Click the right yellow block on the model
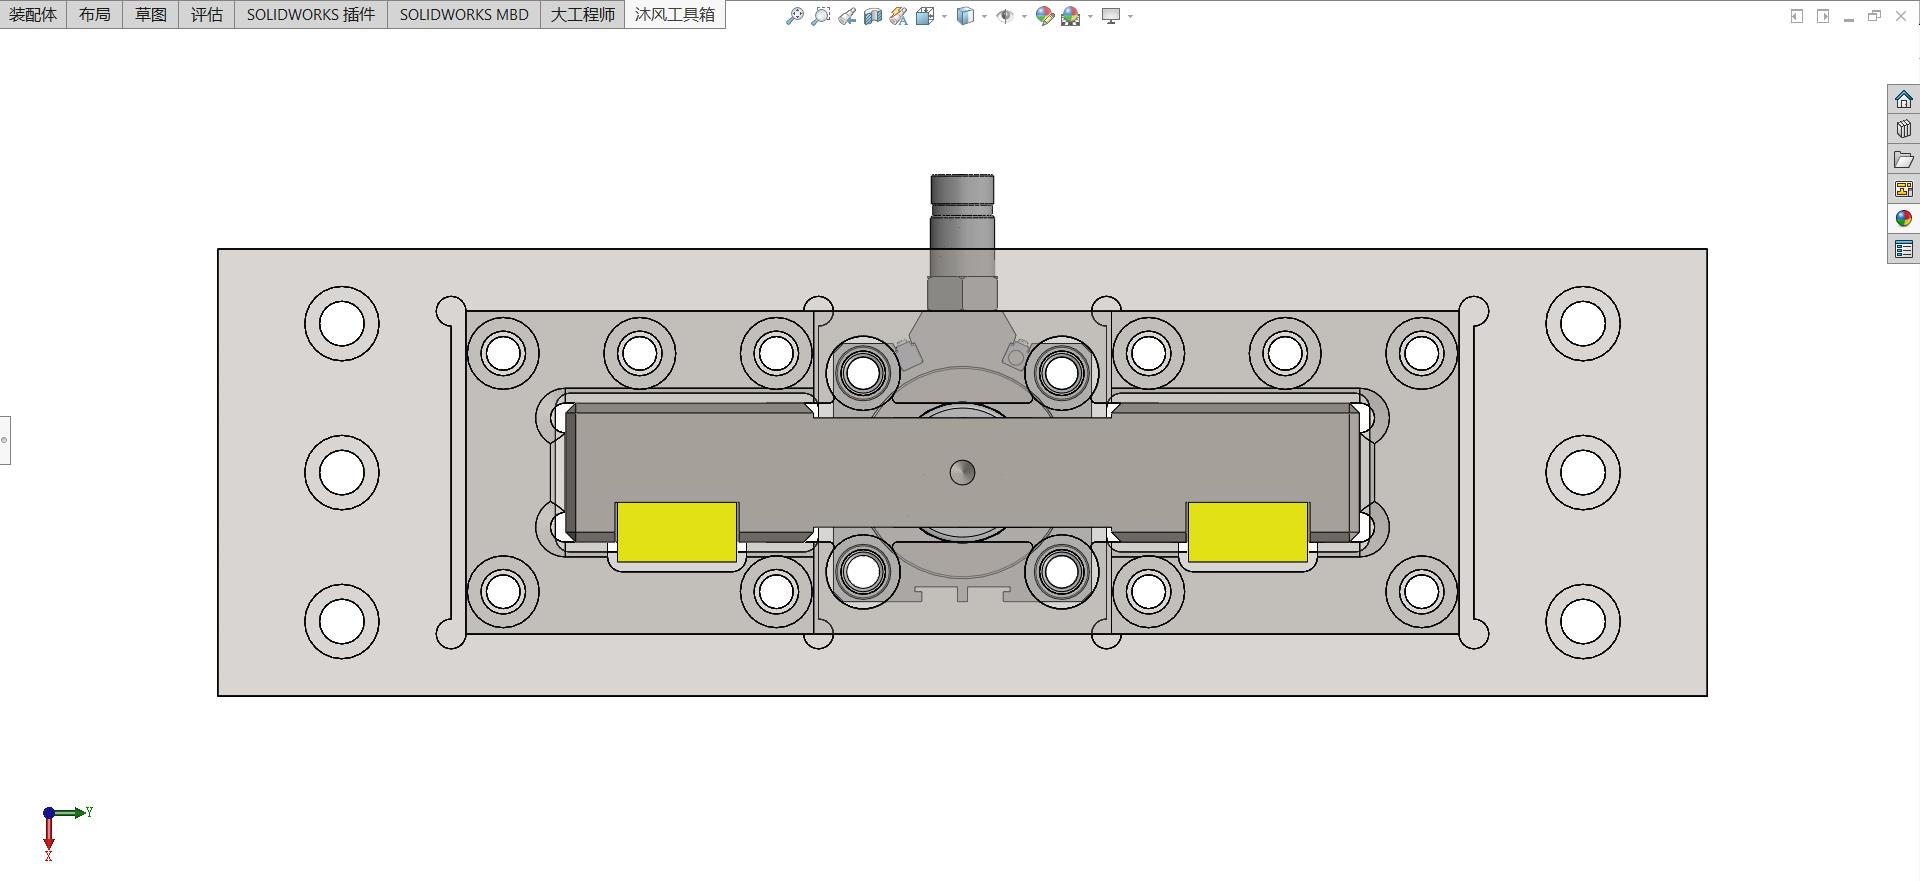The height and width of the screenshot is (881, 1920). click(1247, 532)
